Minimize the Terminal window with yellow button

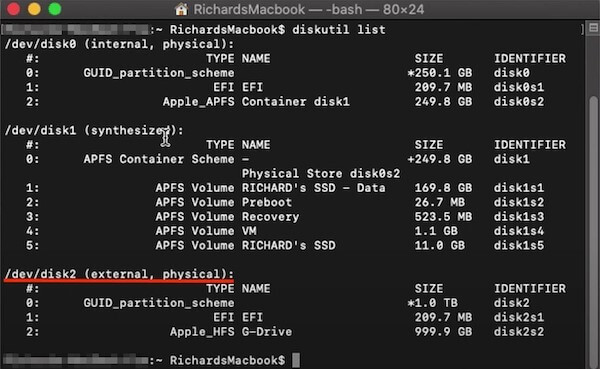(34, 9)
